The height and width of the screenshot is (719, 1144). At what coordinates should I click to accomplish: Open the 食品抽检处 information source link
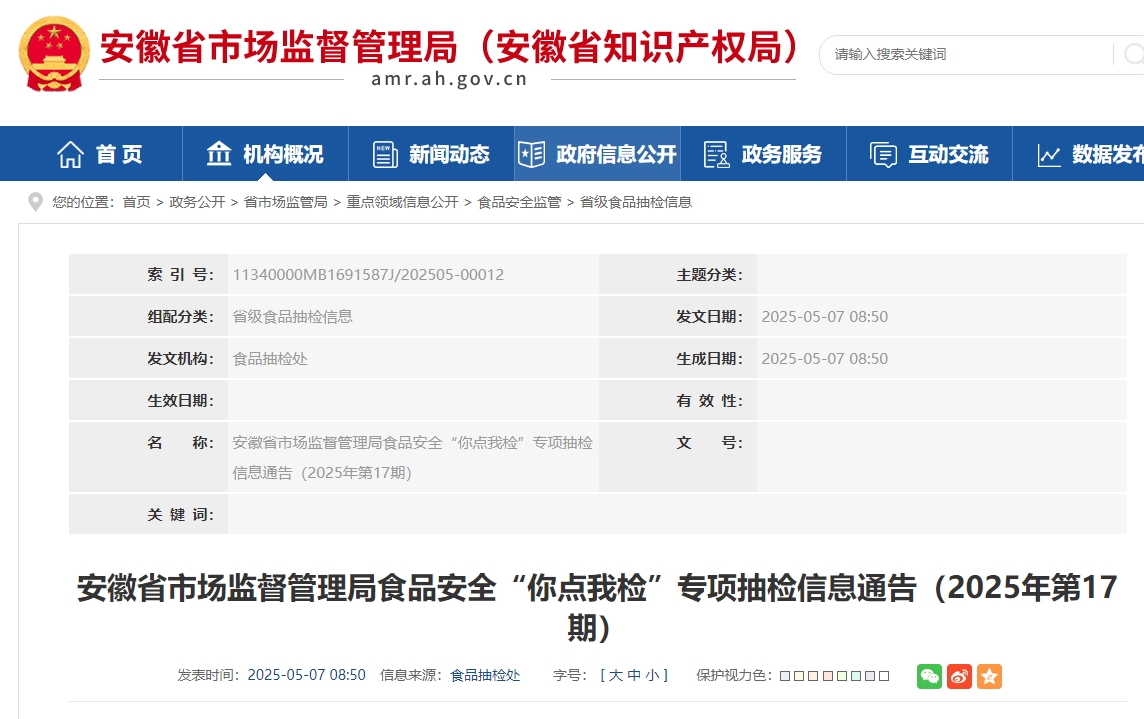point(485,675)
